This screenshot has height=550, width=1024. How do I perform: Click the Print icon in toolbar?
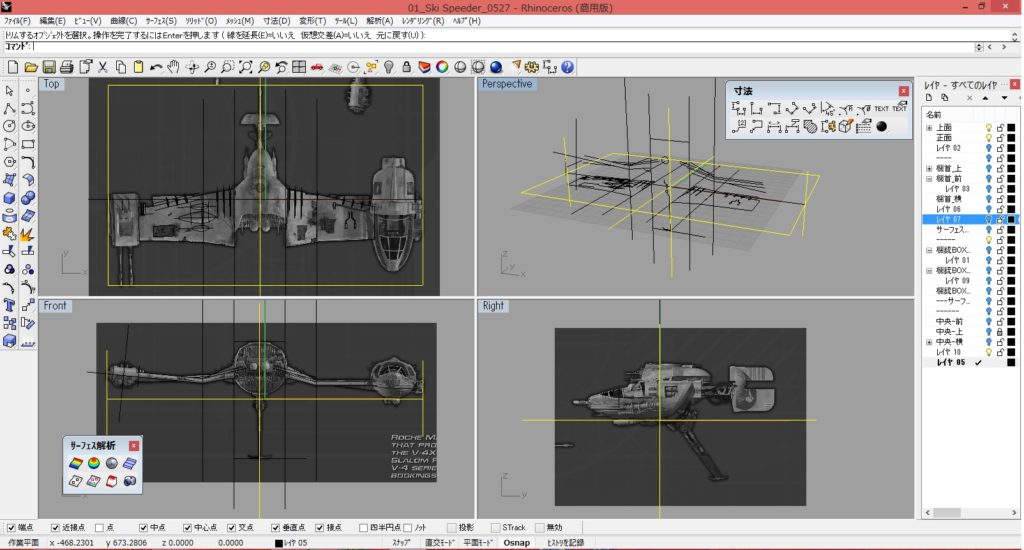point(66,67)
